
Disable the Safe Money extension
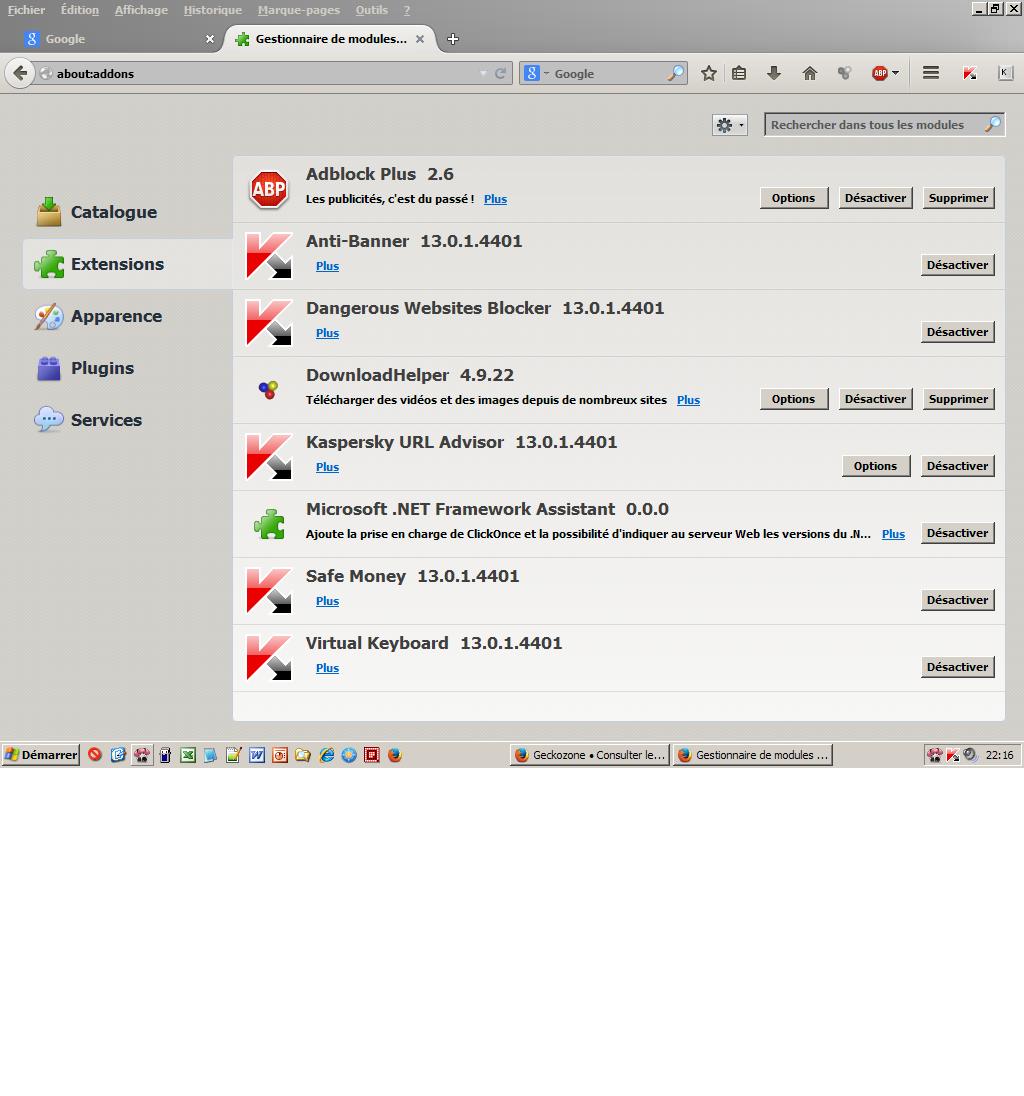(958, 600)
